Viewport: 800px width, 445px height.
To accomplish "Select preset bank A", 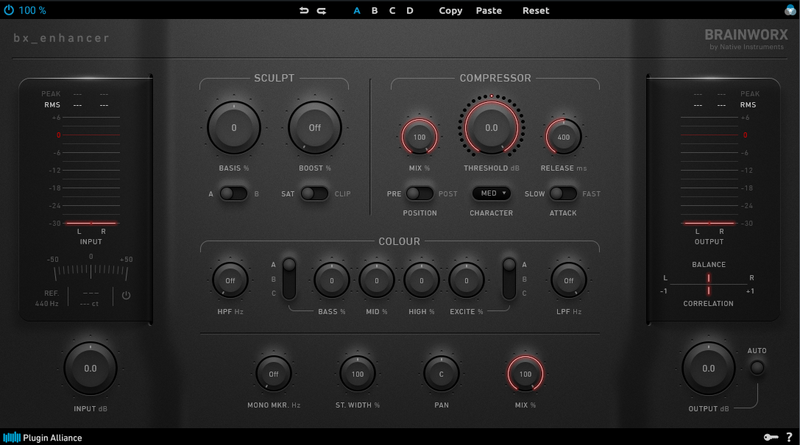I will (357, 10).
